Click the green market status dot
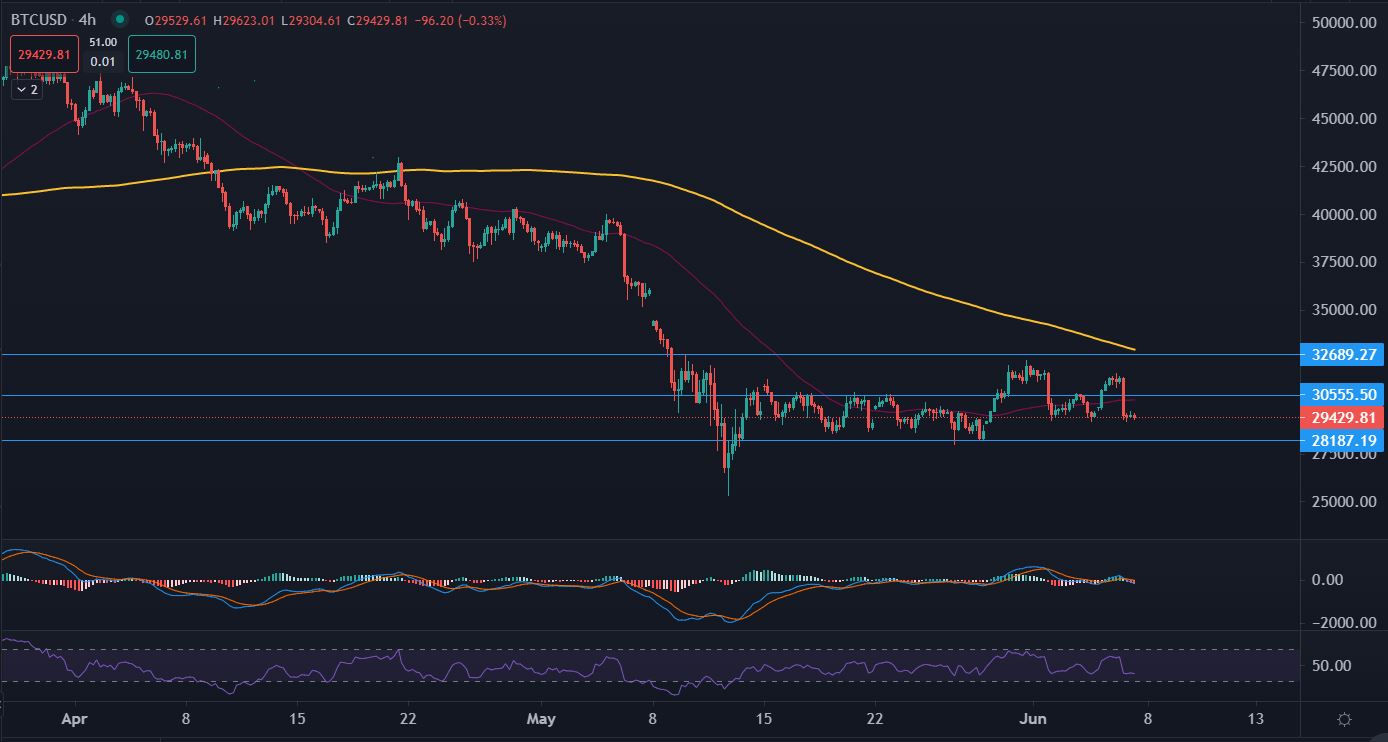 pos(118,19)
